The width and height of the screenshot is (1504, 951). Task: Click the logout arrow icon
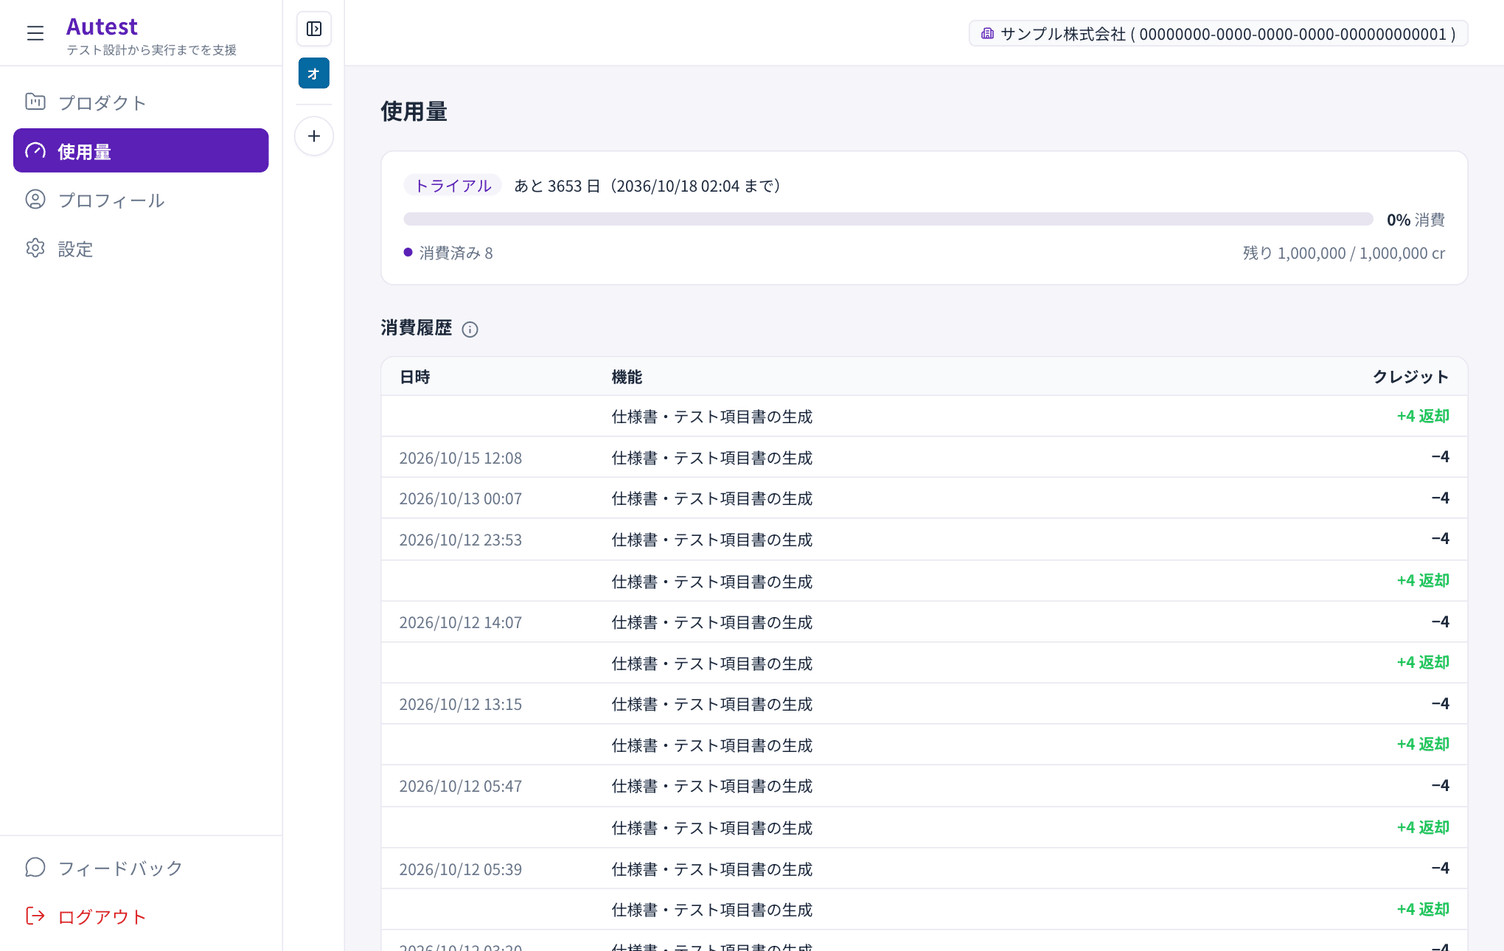click(x=35, y=916)
